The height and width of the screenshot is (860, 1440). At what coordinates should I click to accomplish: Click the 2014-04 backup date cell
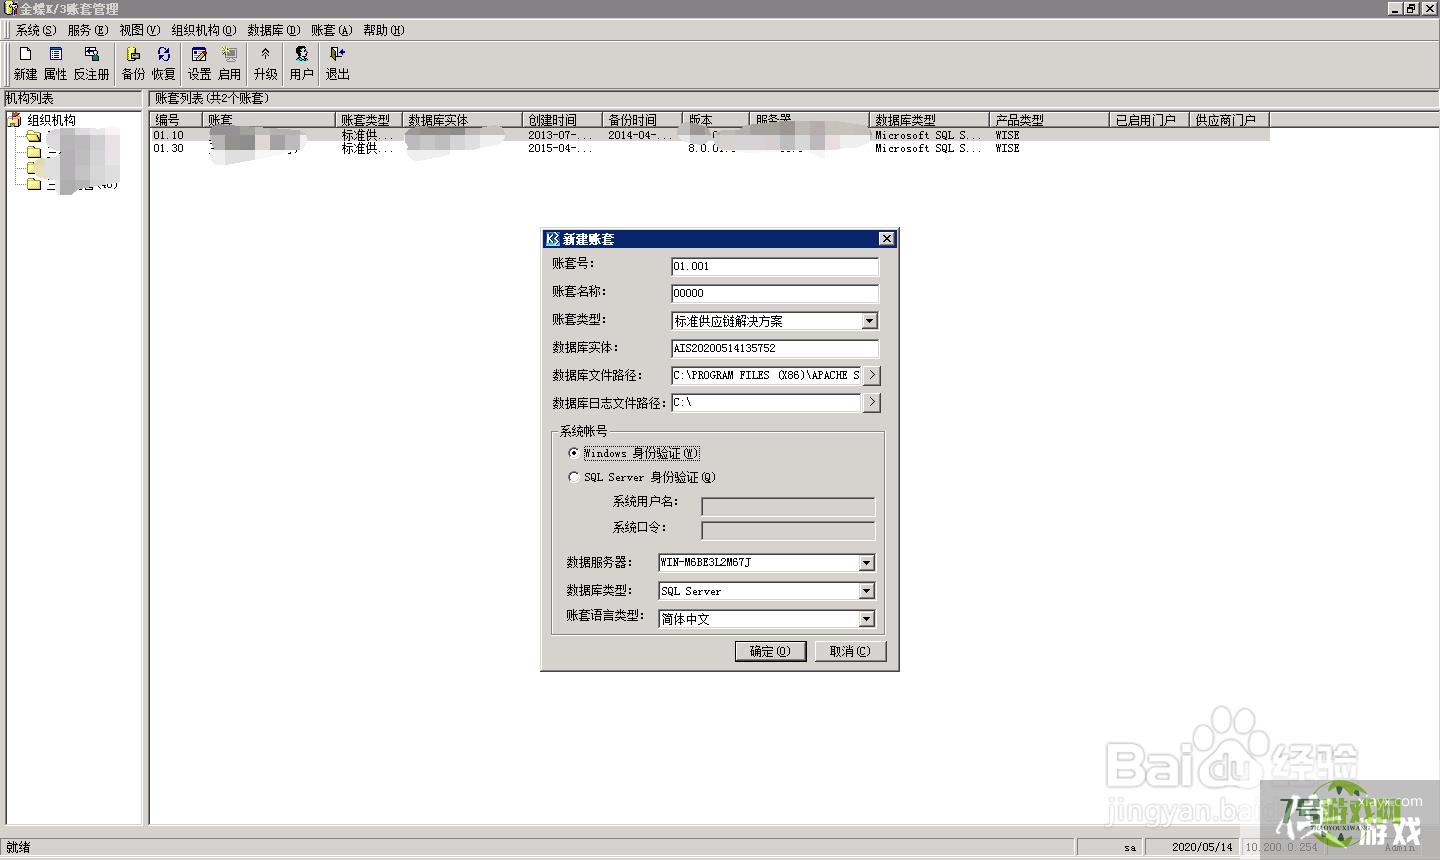pyautogui.click(x=640, y=135)
